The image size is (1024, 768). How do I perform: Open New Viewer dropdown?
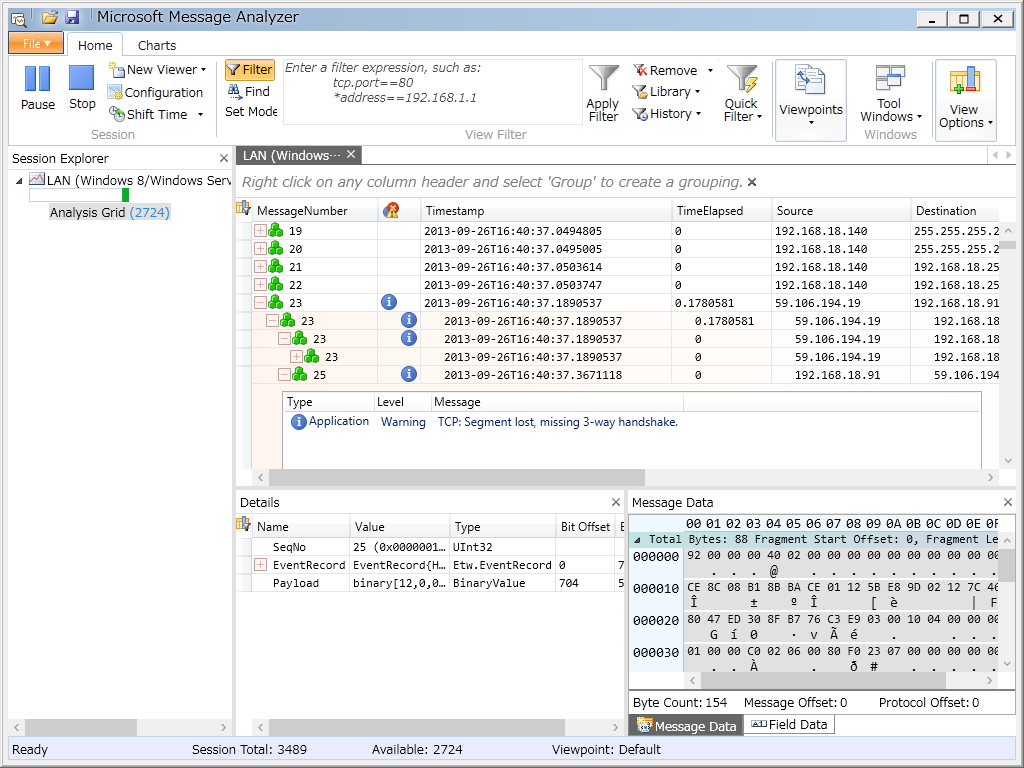click(157, 69)
